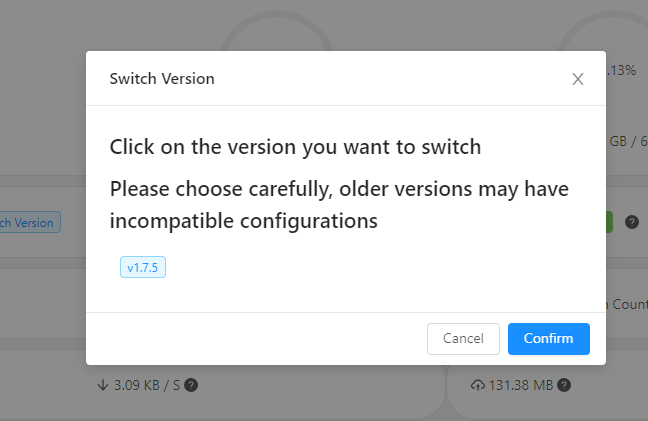Click the partially visible Count label
The width and height of the screenshot is (648, 421).
point(626,304)
